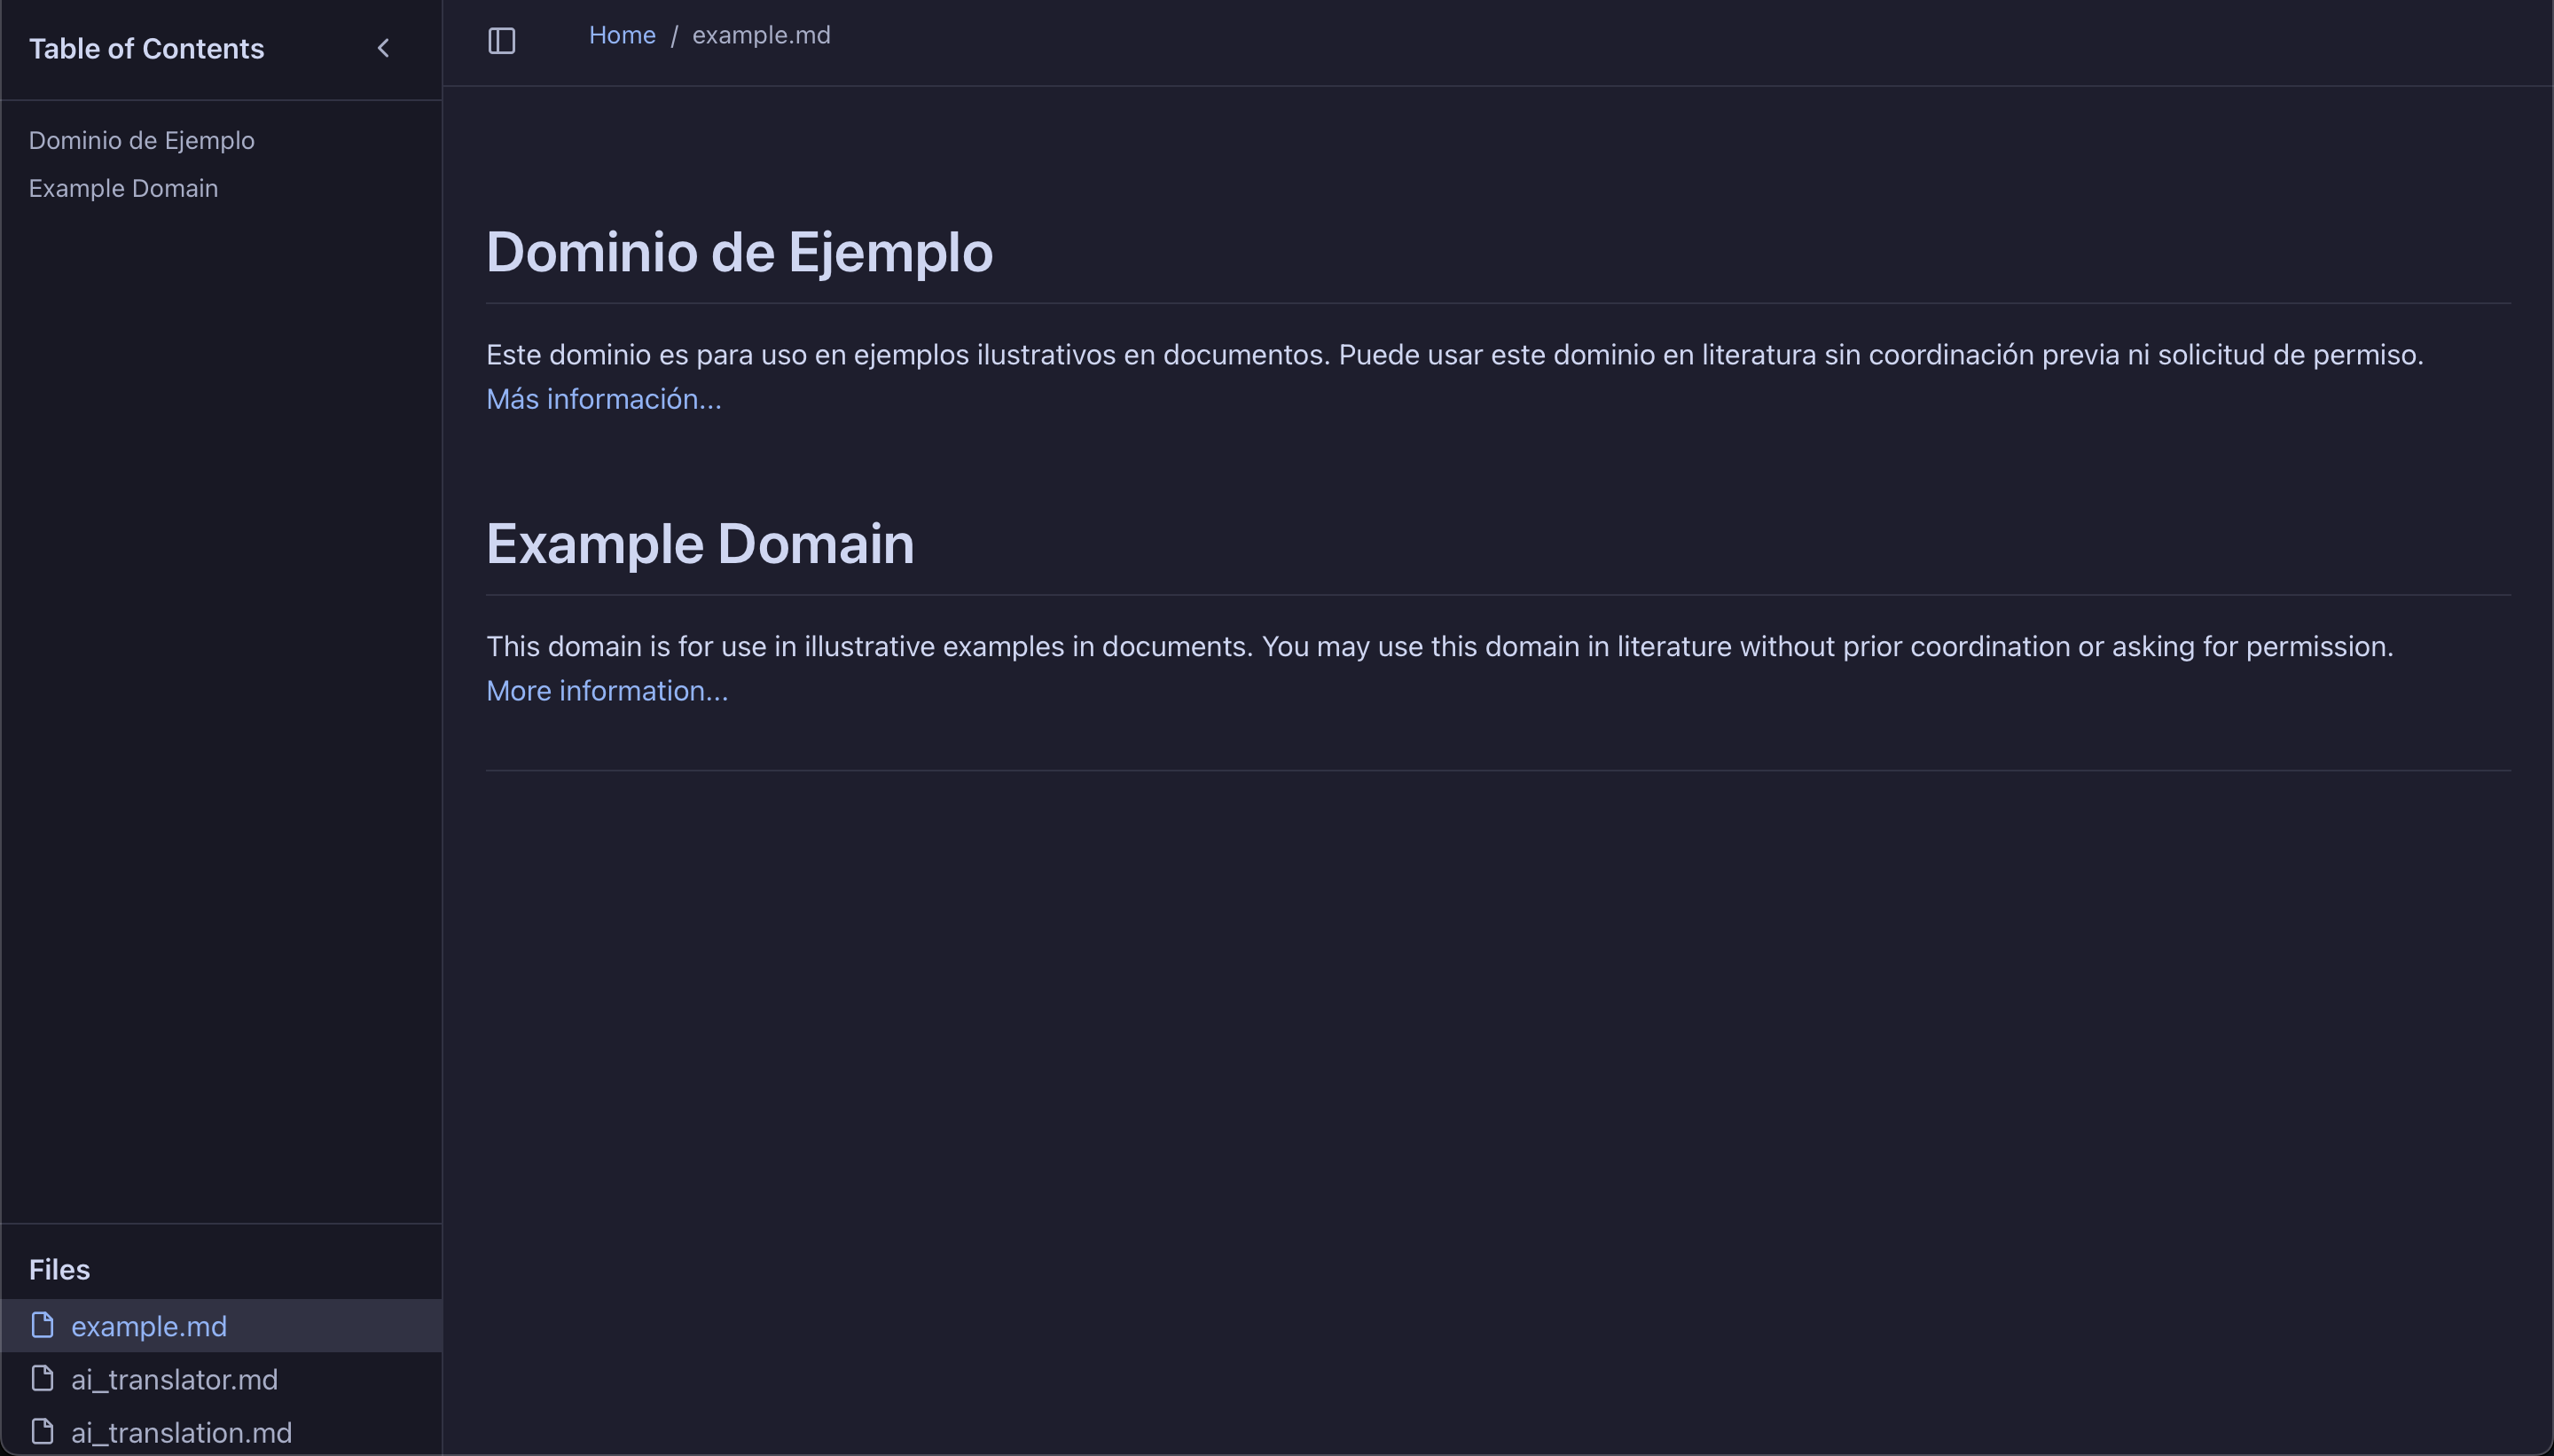
Task: Click the file icon beside ai_translator.md
Action: pos(42,1378)
